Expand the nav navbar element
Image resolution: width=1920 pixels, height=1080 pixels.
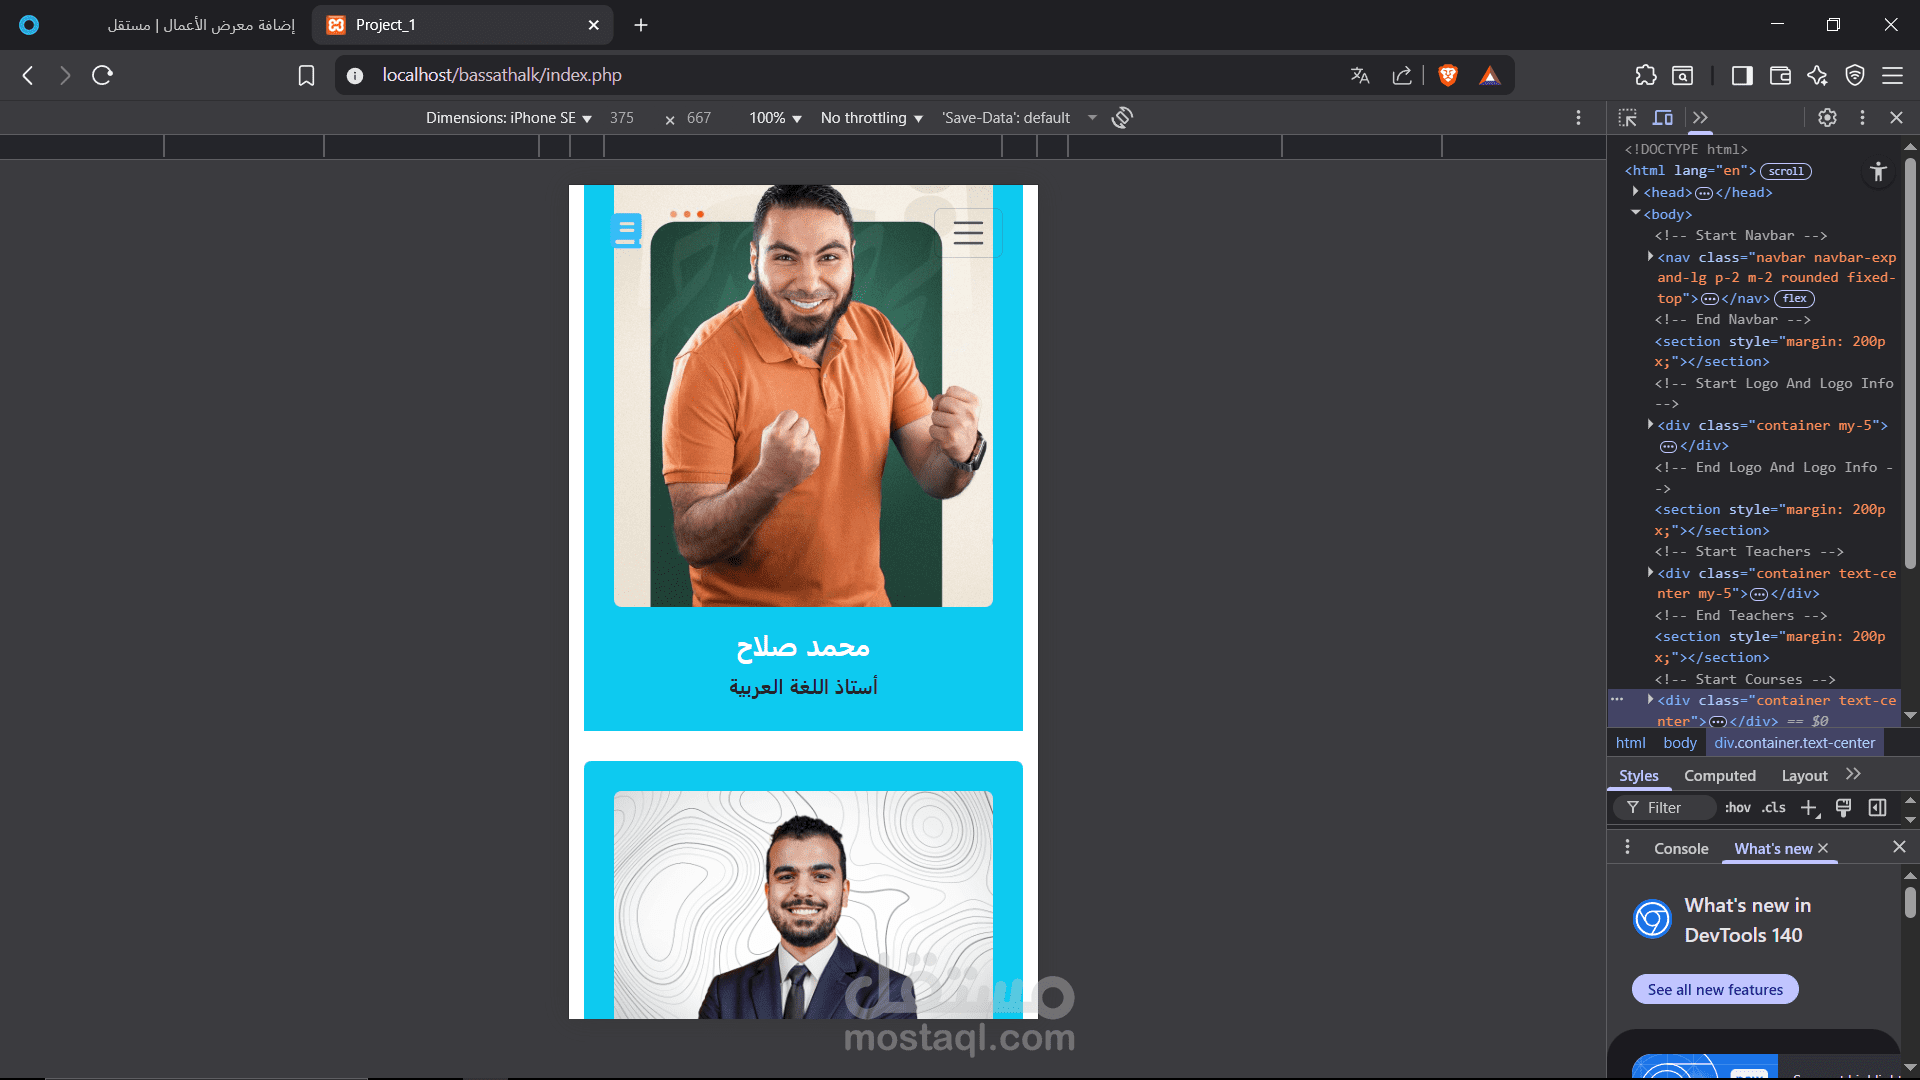pyautogui.click(x=1650, y=257)
